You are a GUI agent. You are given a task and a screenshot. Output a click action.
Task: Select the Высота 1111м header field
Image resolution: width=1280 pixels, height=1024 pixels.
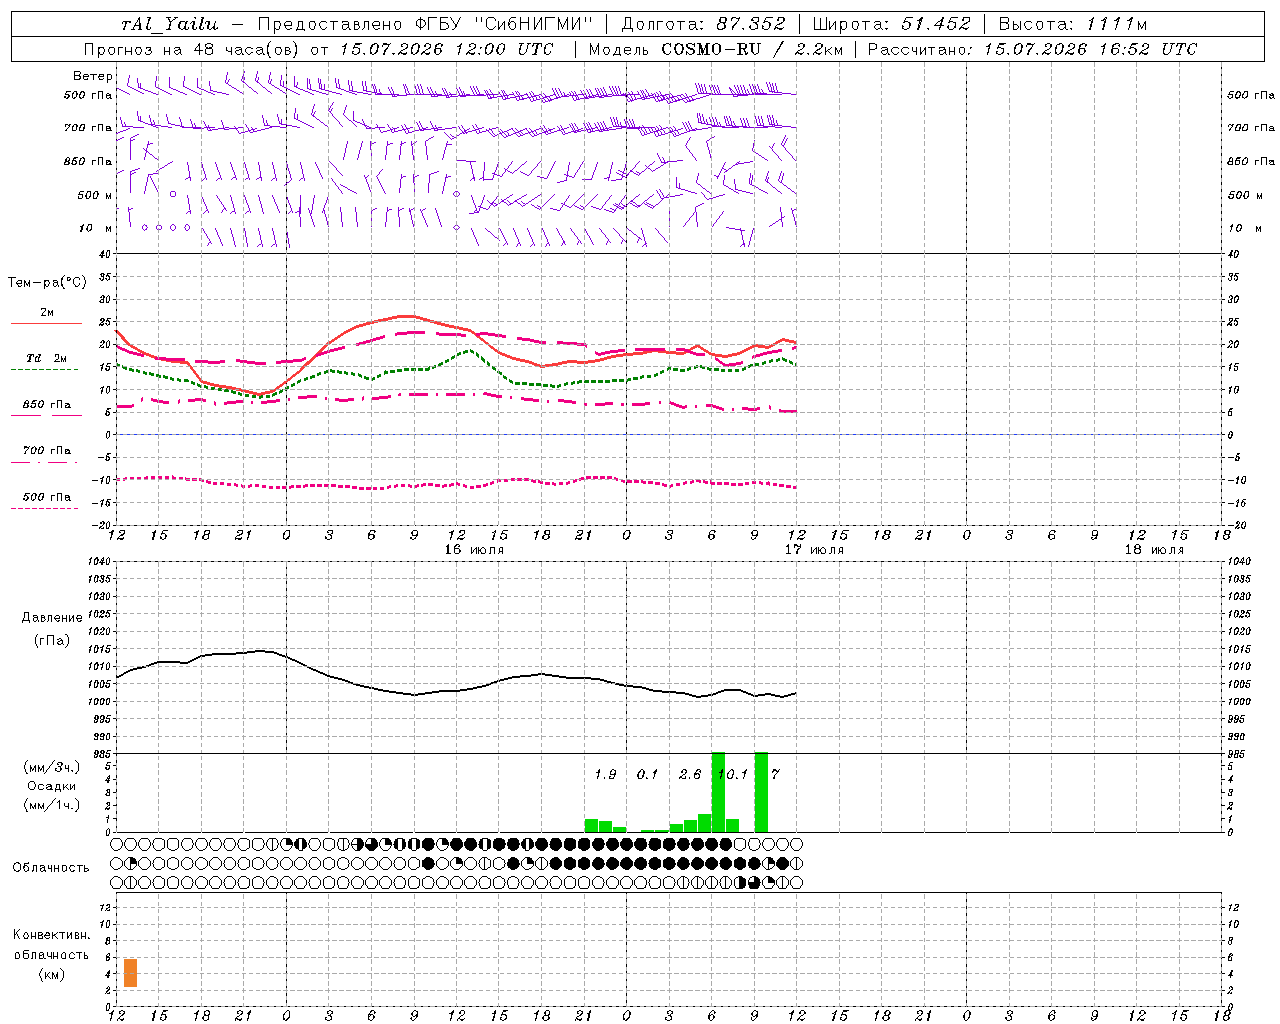click(x=1072, y=24)
